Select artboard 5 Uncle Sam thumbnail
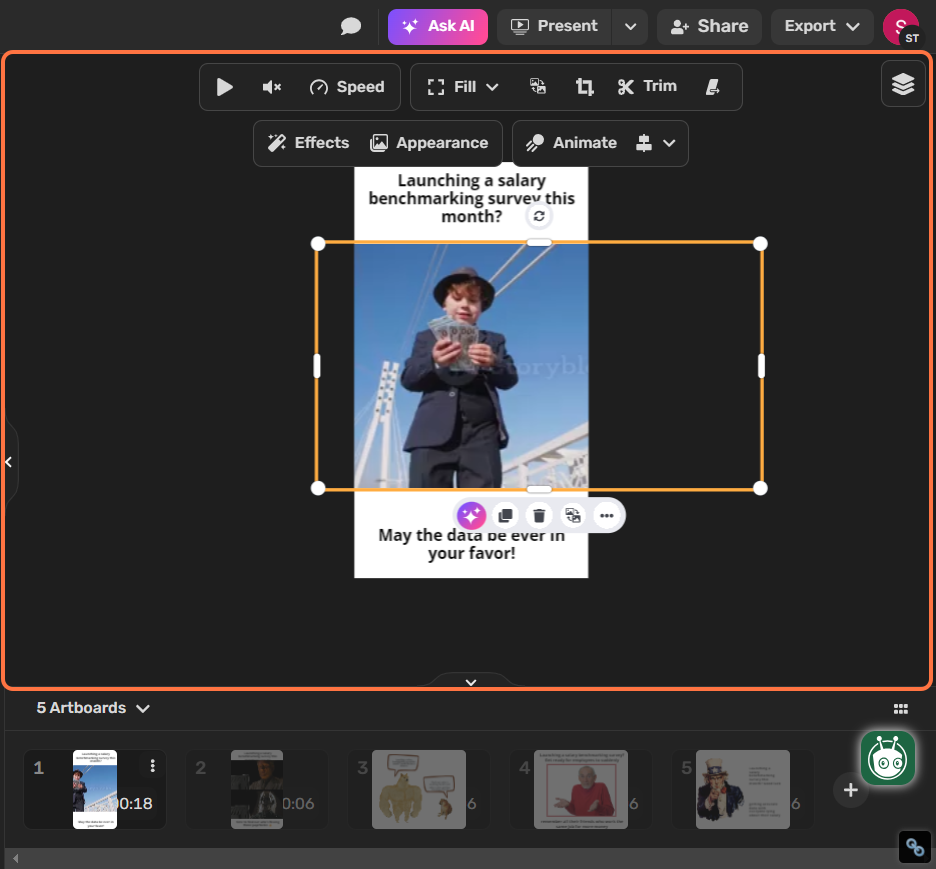936x869 pixels. pos(743,789)
